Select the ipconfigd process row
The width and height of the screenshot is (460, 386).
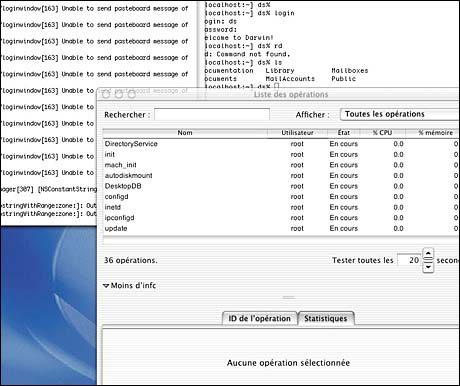click(x=281, y=218)
